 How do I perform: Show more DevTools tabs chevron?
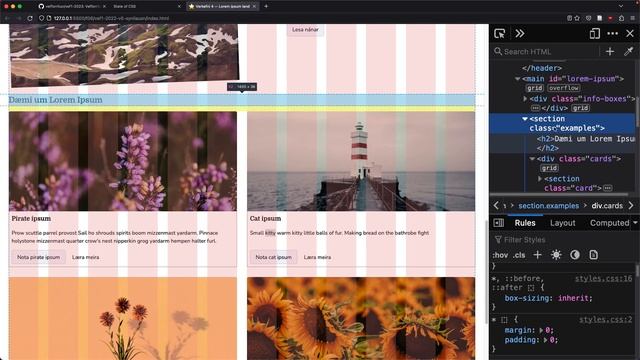click(520, 33)
